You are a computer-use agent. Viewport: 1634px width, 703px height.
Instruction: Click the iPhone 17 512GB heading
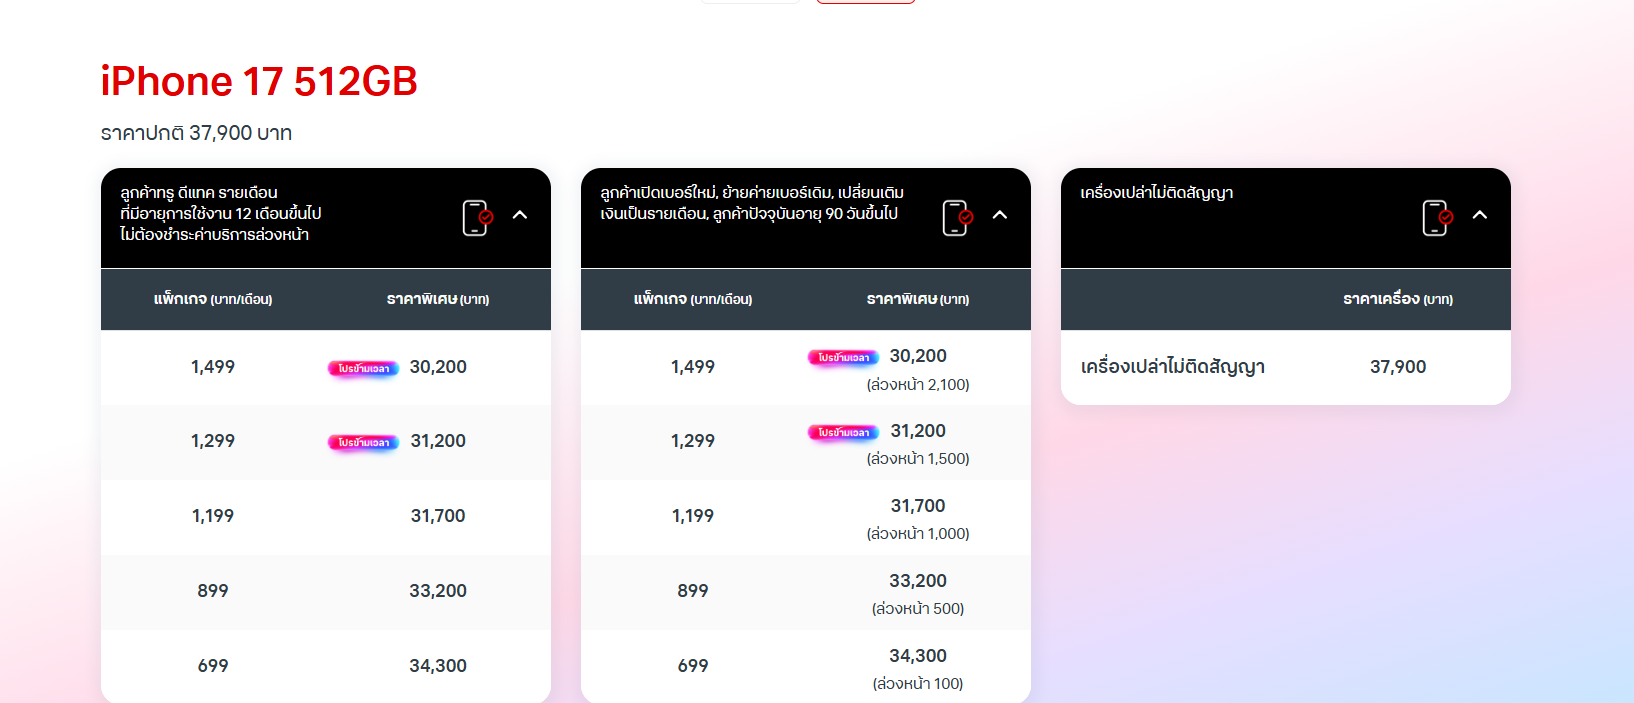click(x=259, y=81)
